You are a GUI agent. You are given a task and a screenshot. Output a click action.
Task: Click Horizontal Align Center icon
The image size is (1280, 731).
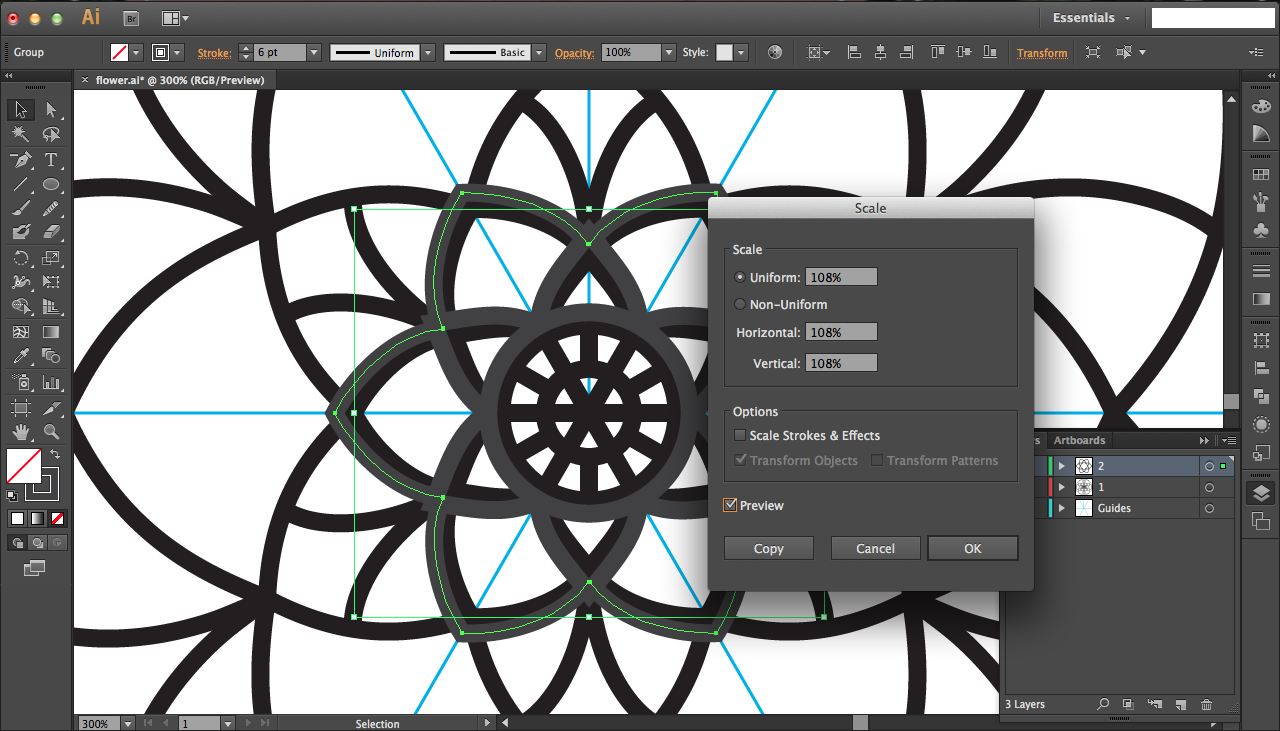tap(880, 52)
